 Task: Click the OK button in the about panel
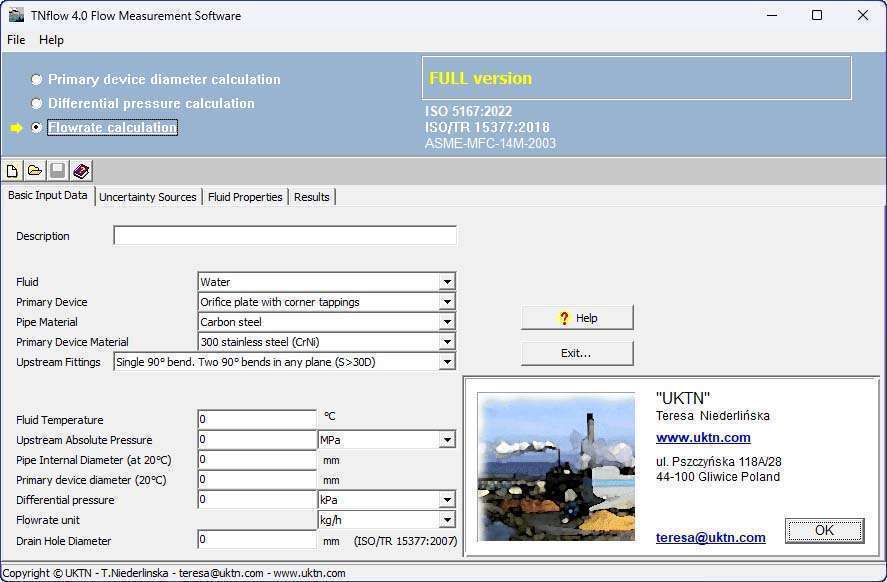point(824,530)
